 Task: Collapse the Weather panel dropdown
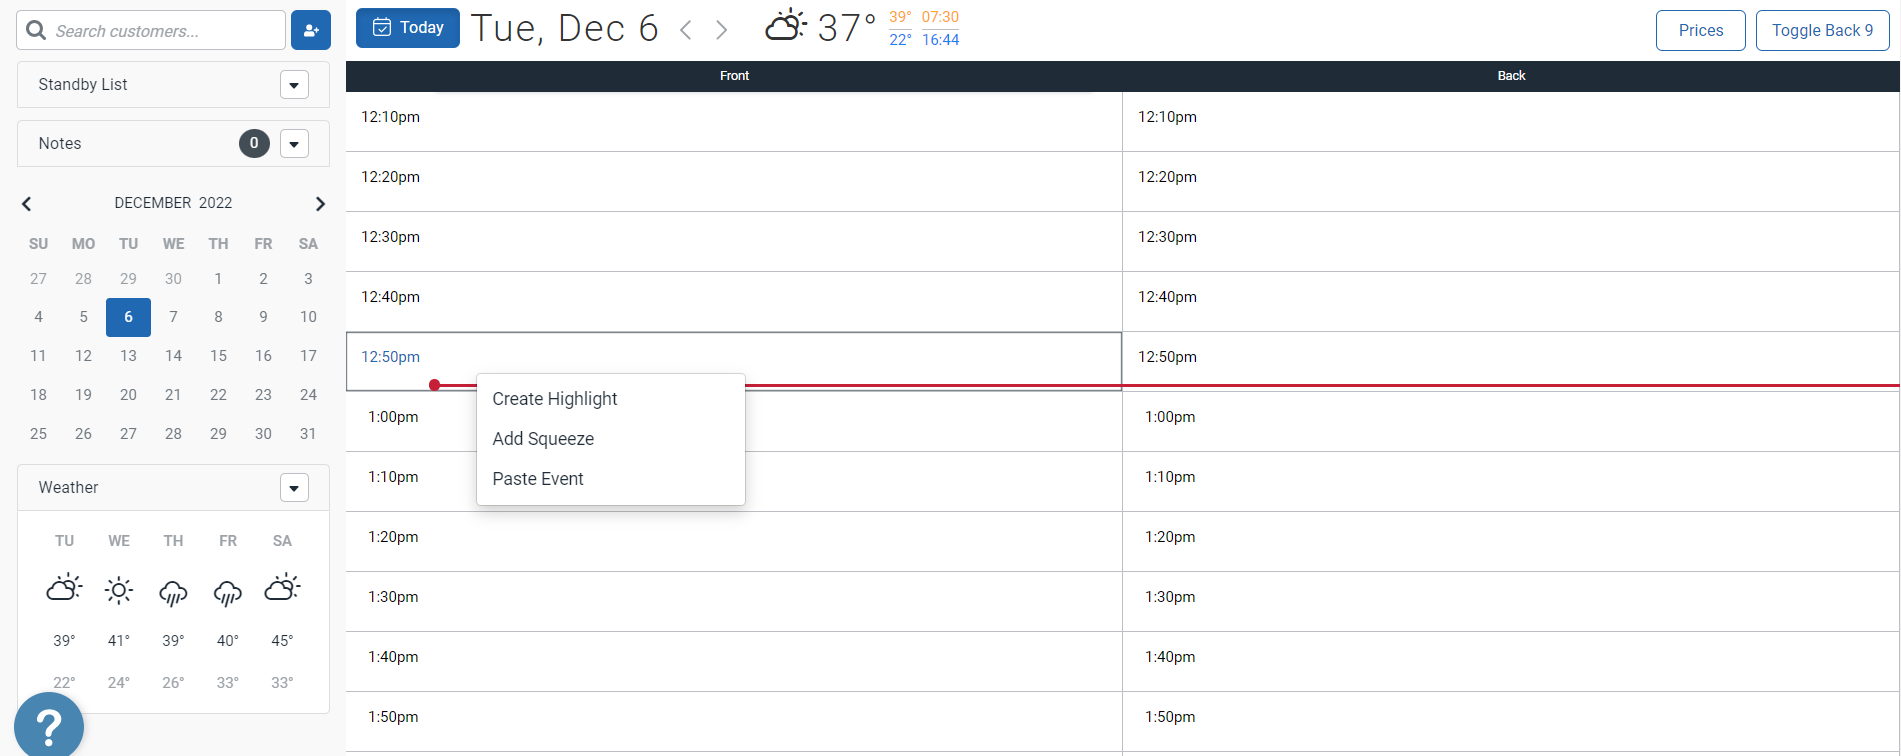click(x=294, y=488)
